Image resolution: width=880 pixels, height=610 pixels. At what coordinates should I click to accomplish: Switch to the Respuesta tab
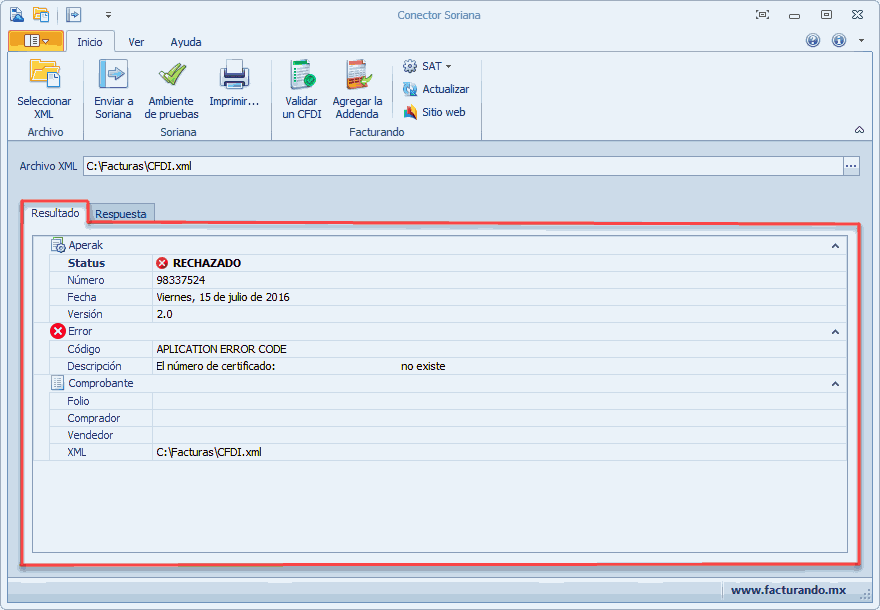[121, 213]
